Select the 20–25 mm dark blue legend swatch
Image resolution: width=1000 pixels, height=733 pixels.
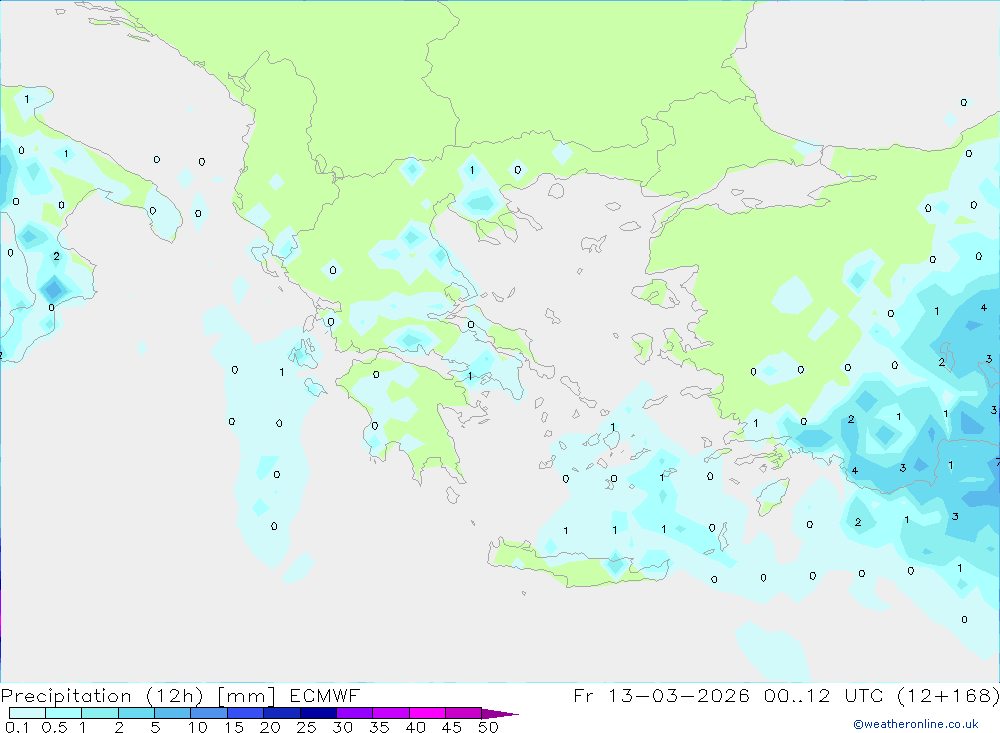(x=281, y=713)
